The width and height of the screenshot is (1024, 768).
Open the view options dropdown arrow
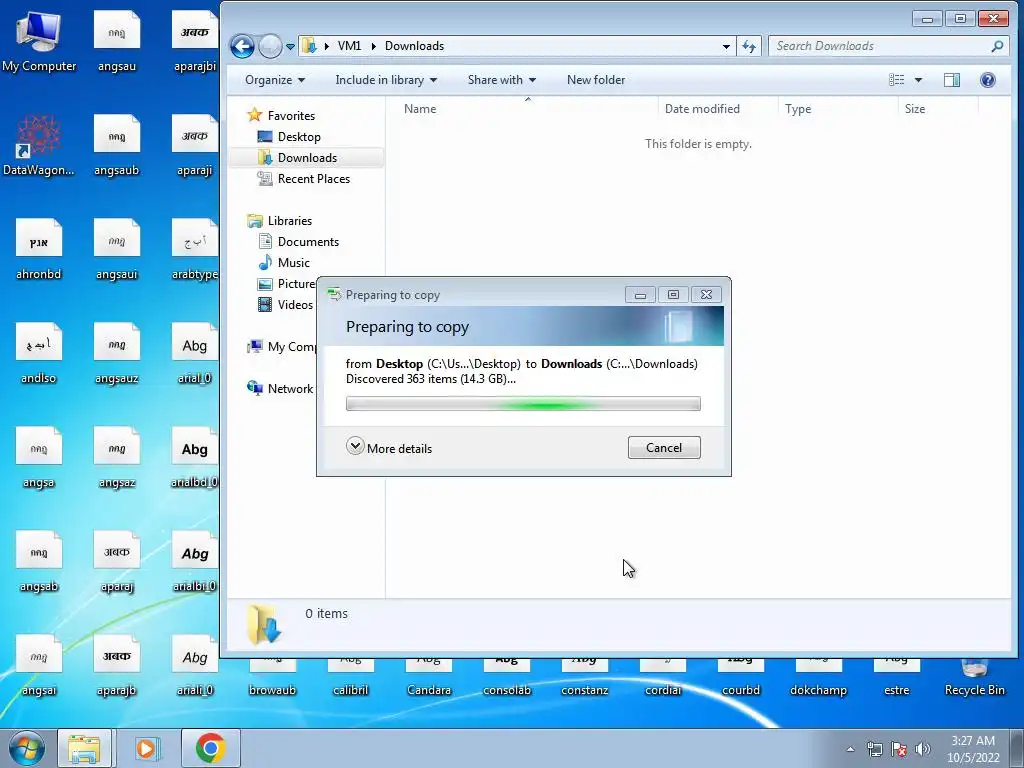tap(918, 80)
